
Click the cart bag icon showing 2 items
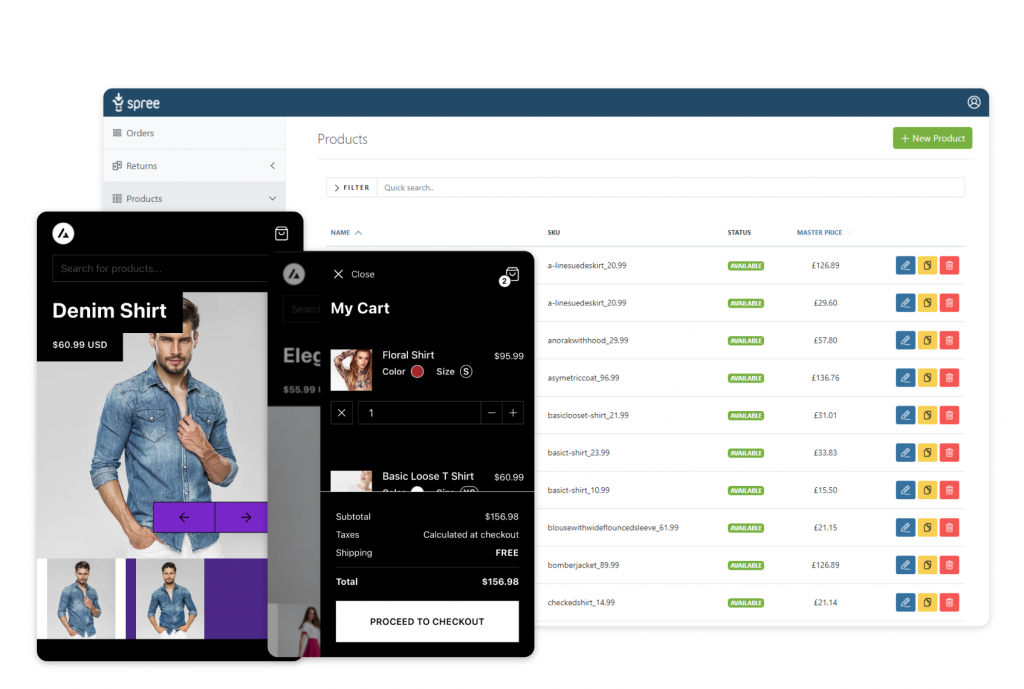510,276
